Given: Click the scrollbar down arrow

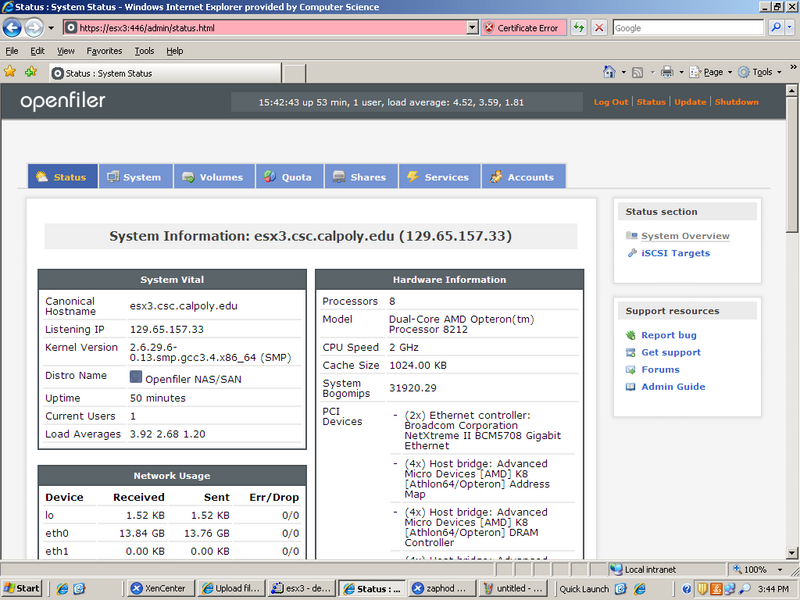Looking at the screenshot, I should coord(792,553).
